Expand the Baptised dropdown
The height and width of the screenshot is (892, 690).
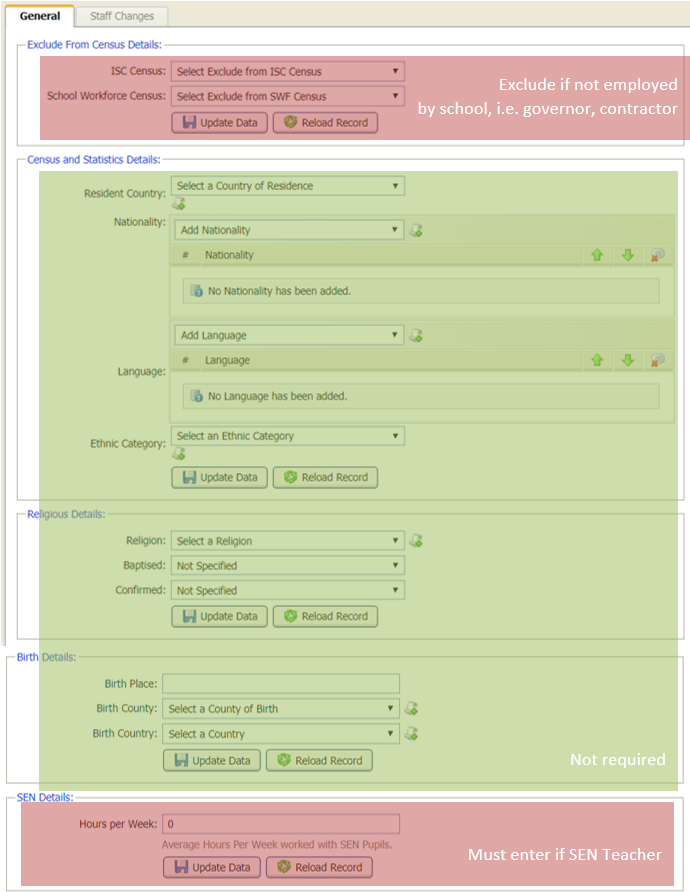pyautogui.click(x=288, y=566)
